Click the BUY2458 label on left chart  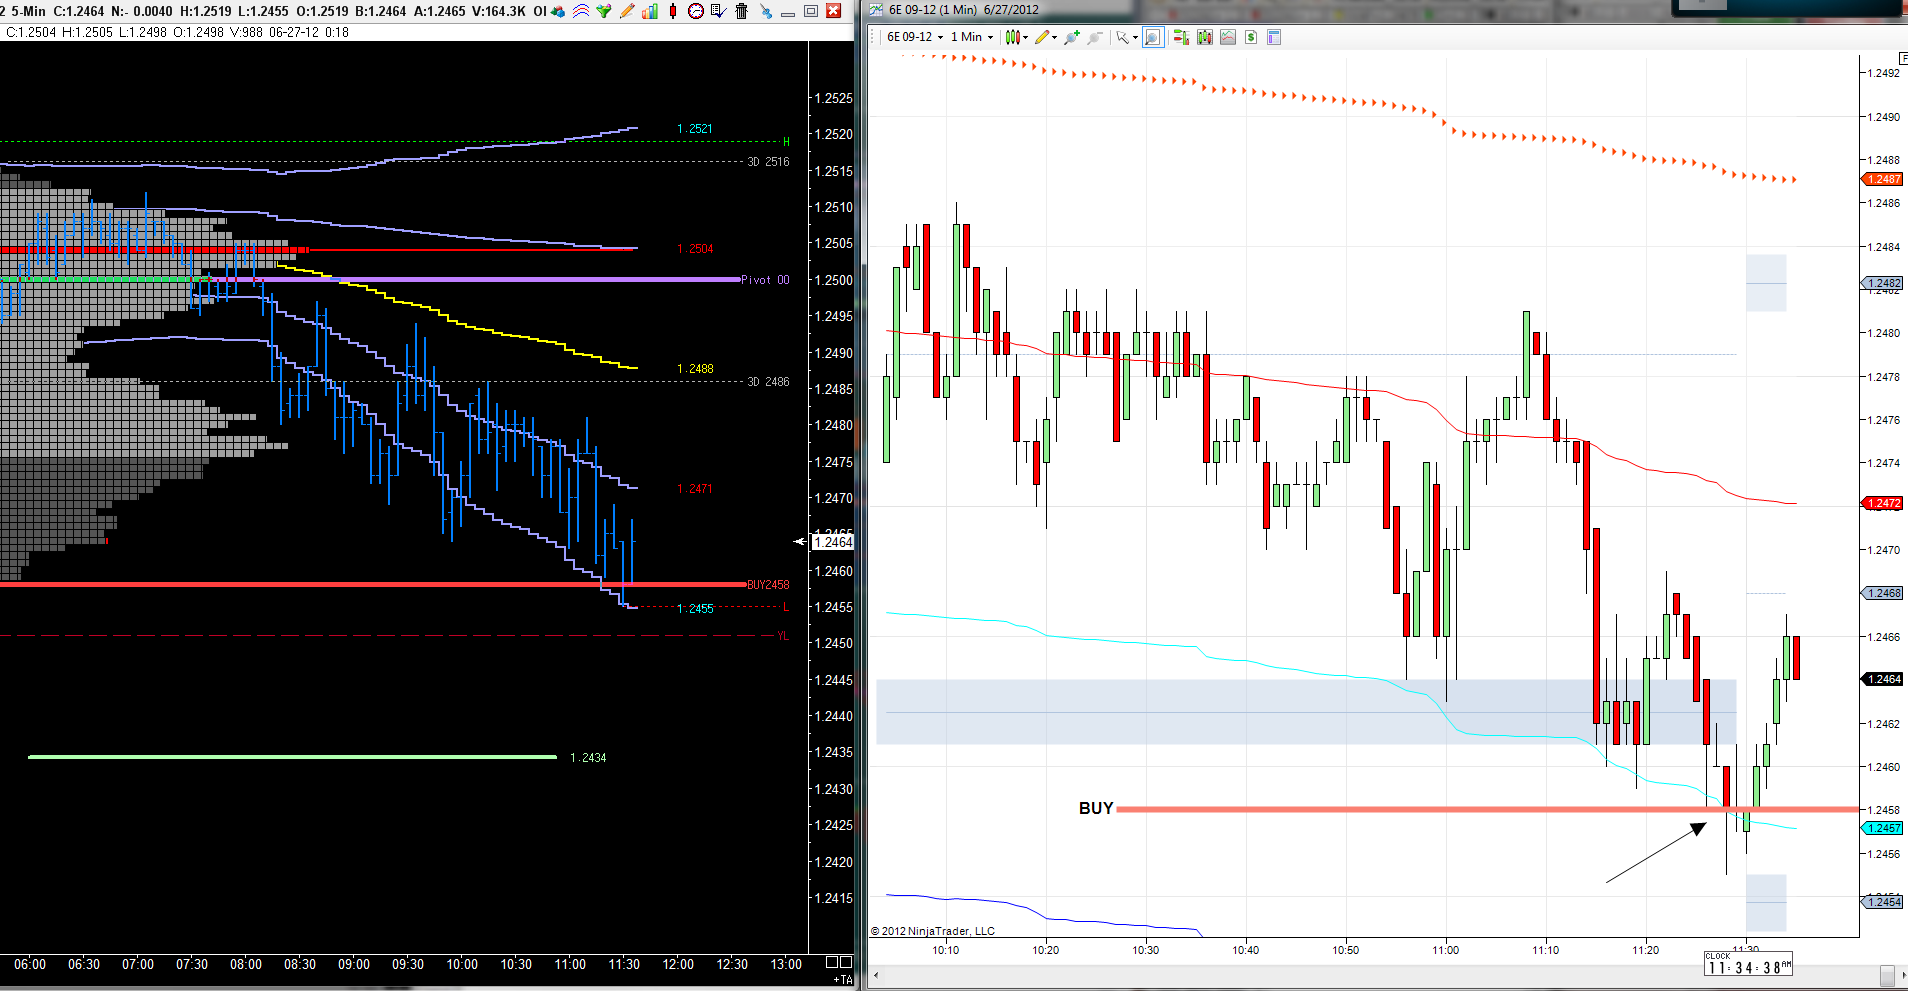coord(768,585)
